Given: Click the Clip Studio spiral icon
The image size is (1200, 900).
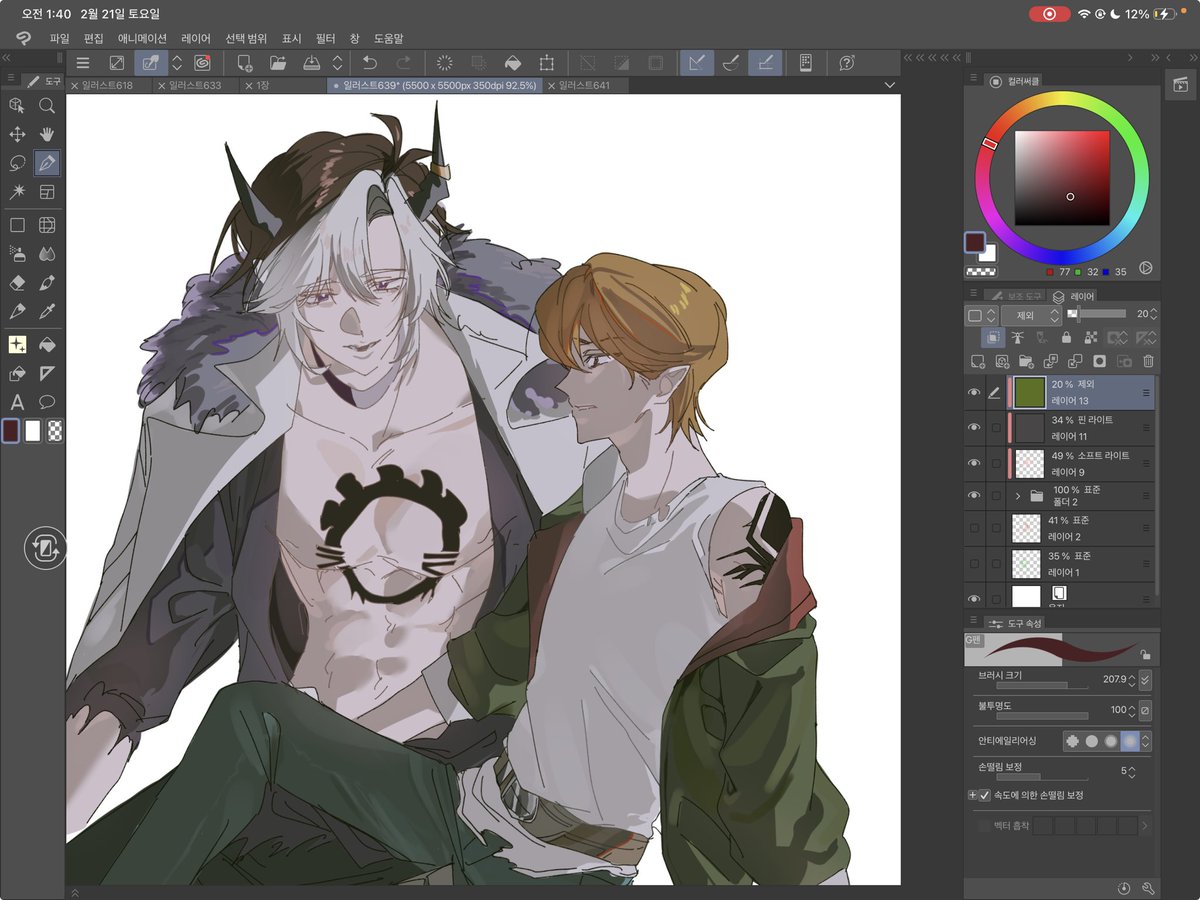Looking at the screenshot, I should (202, 63).
